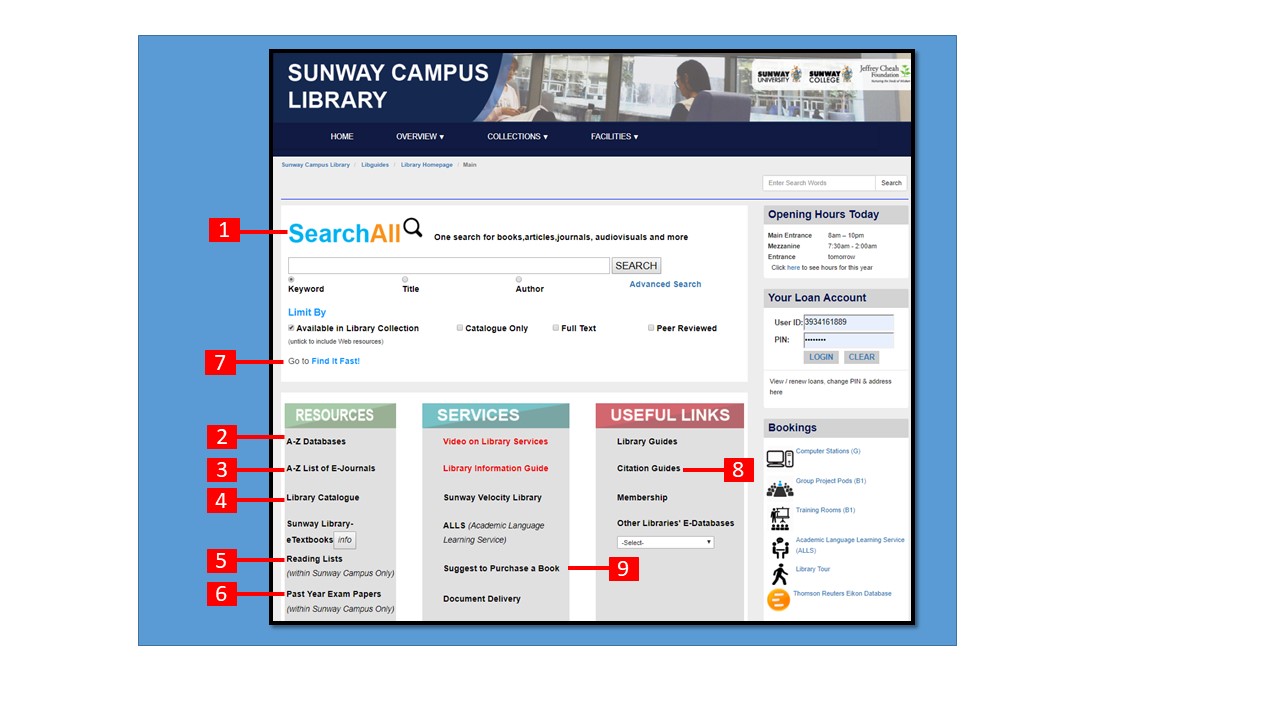This screenshot has height=720, width=1280.
Task: Click the top-right Search button
Action: [x=891, y=183]
